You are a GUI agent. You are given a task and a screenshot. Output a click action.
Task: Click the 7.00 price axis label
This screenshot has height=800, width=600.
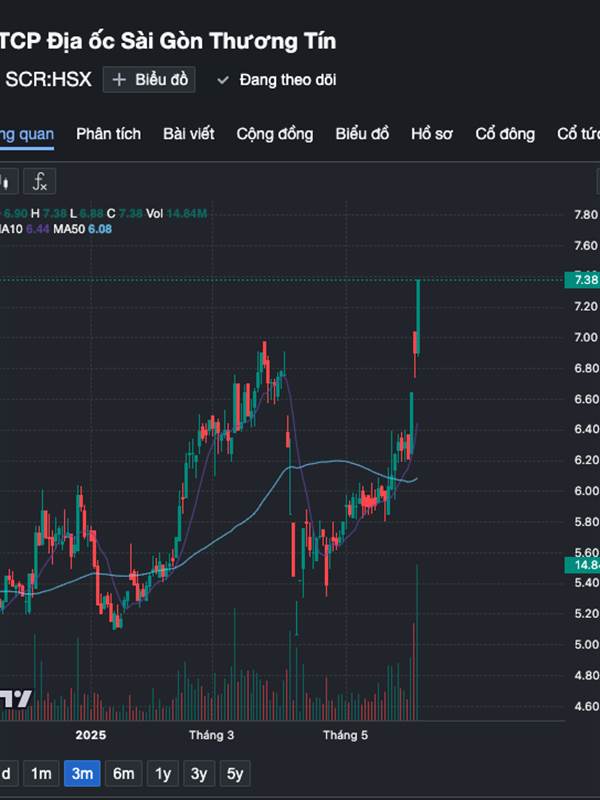click(586, 337)
